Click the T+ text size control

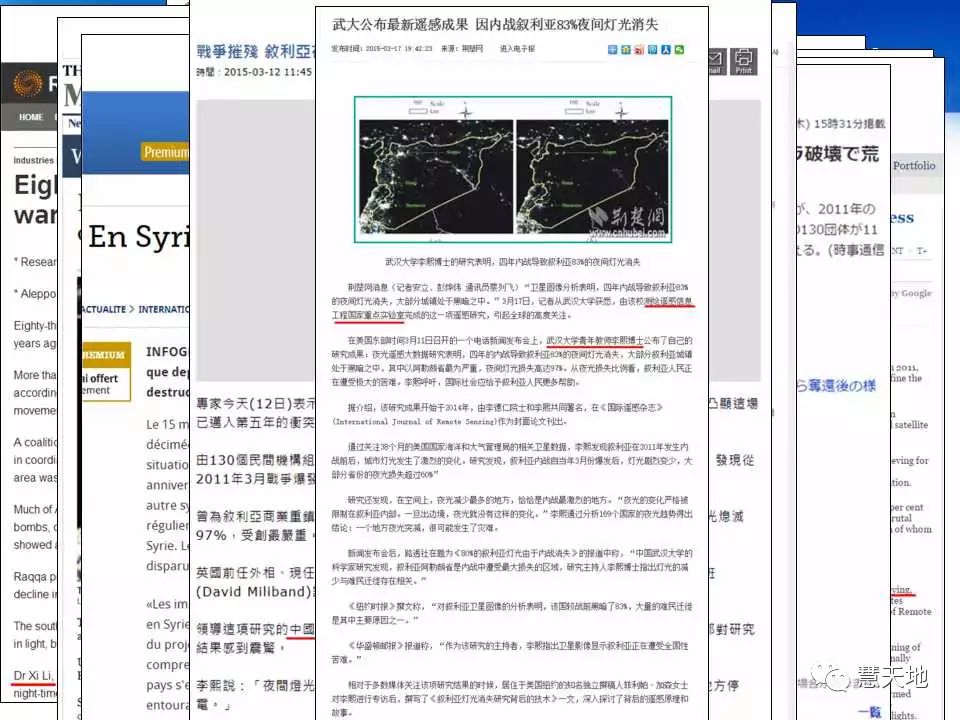click(922, 251)
